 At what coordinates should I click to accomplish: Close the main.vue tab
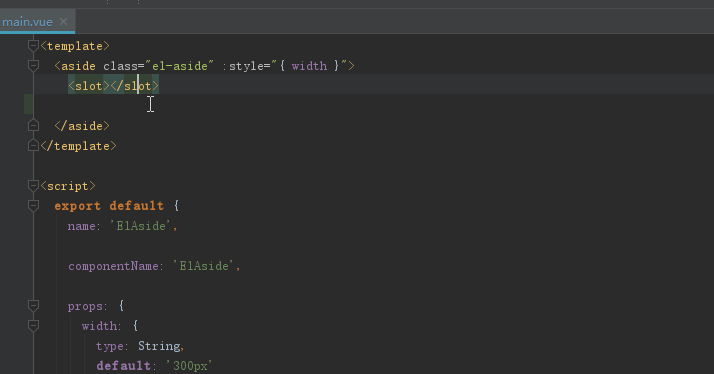(x=64, y=21)
